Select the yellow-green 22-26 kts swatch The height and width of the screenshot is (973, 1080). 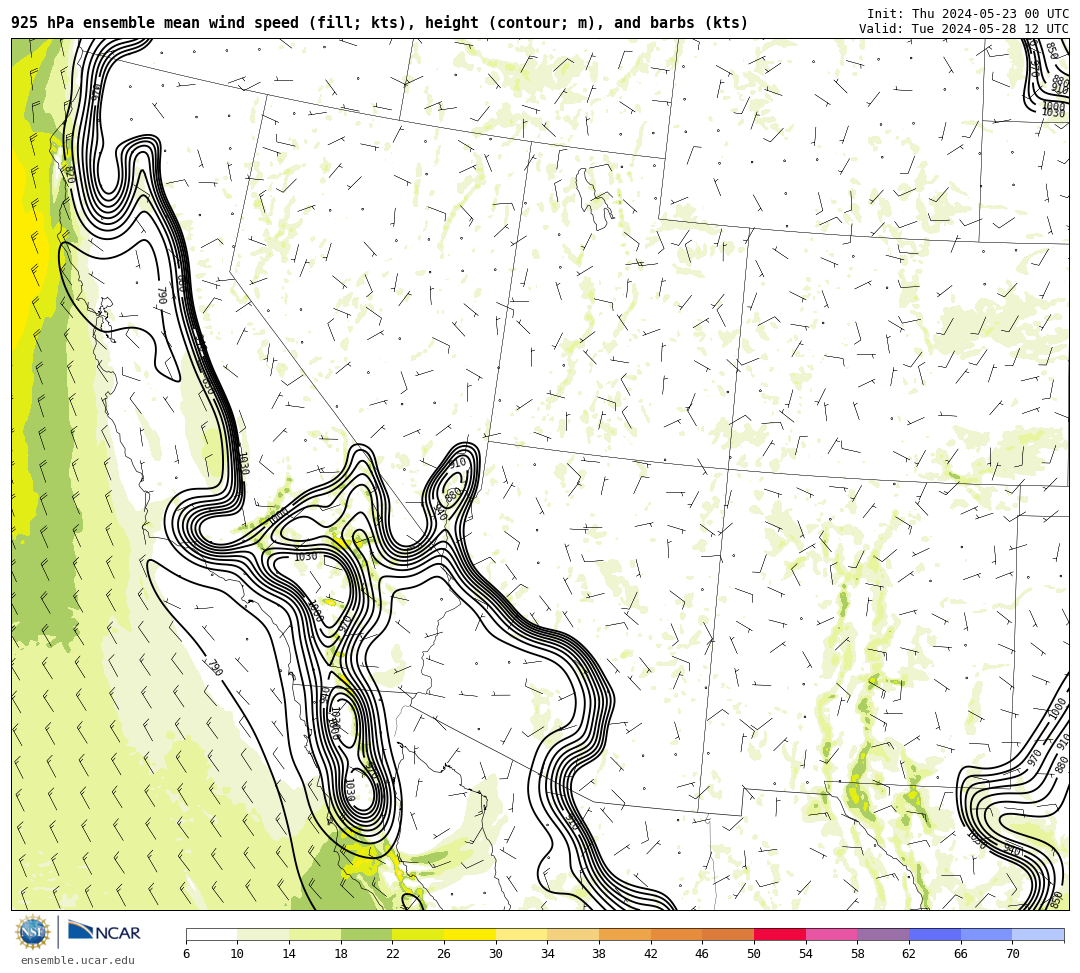click(418, 934)
